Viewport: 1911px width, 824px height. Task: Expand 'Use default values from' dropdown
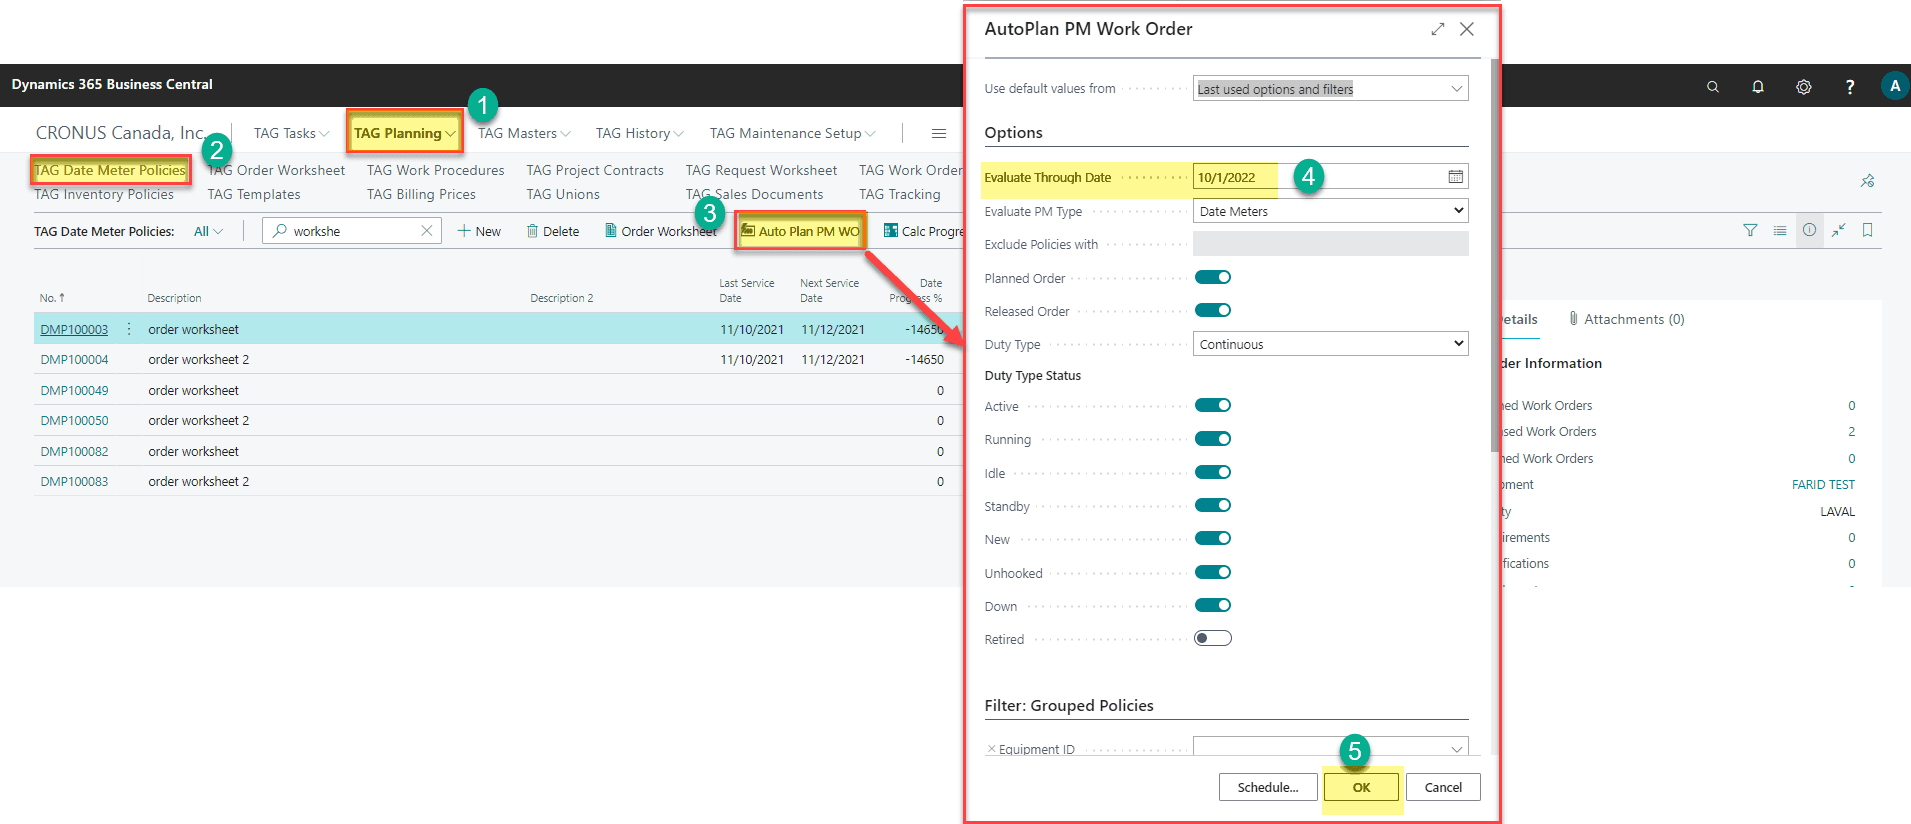click(x=1330, y=89)
